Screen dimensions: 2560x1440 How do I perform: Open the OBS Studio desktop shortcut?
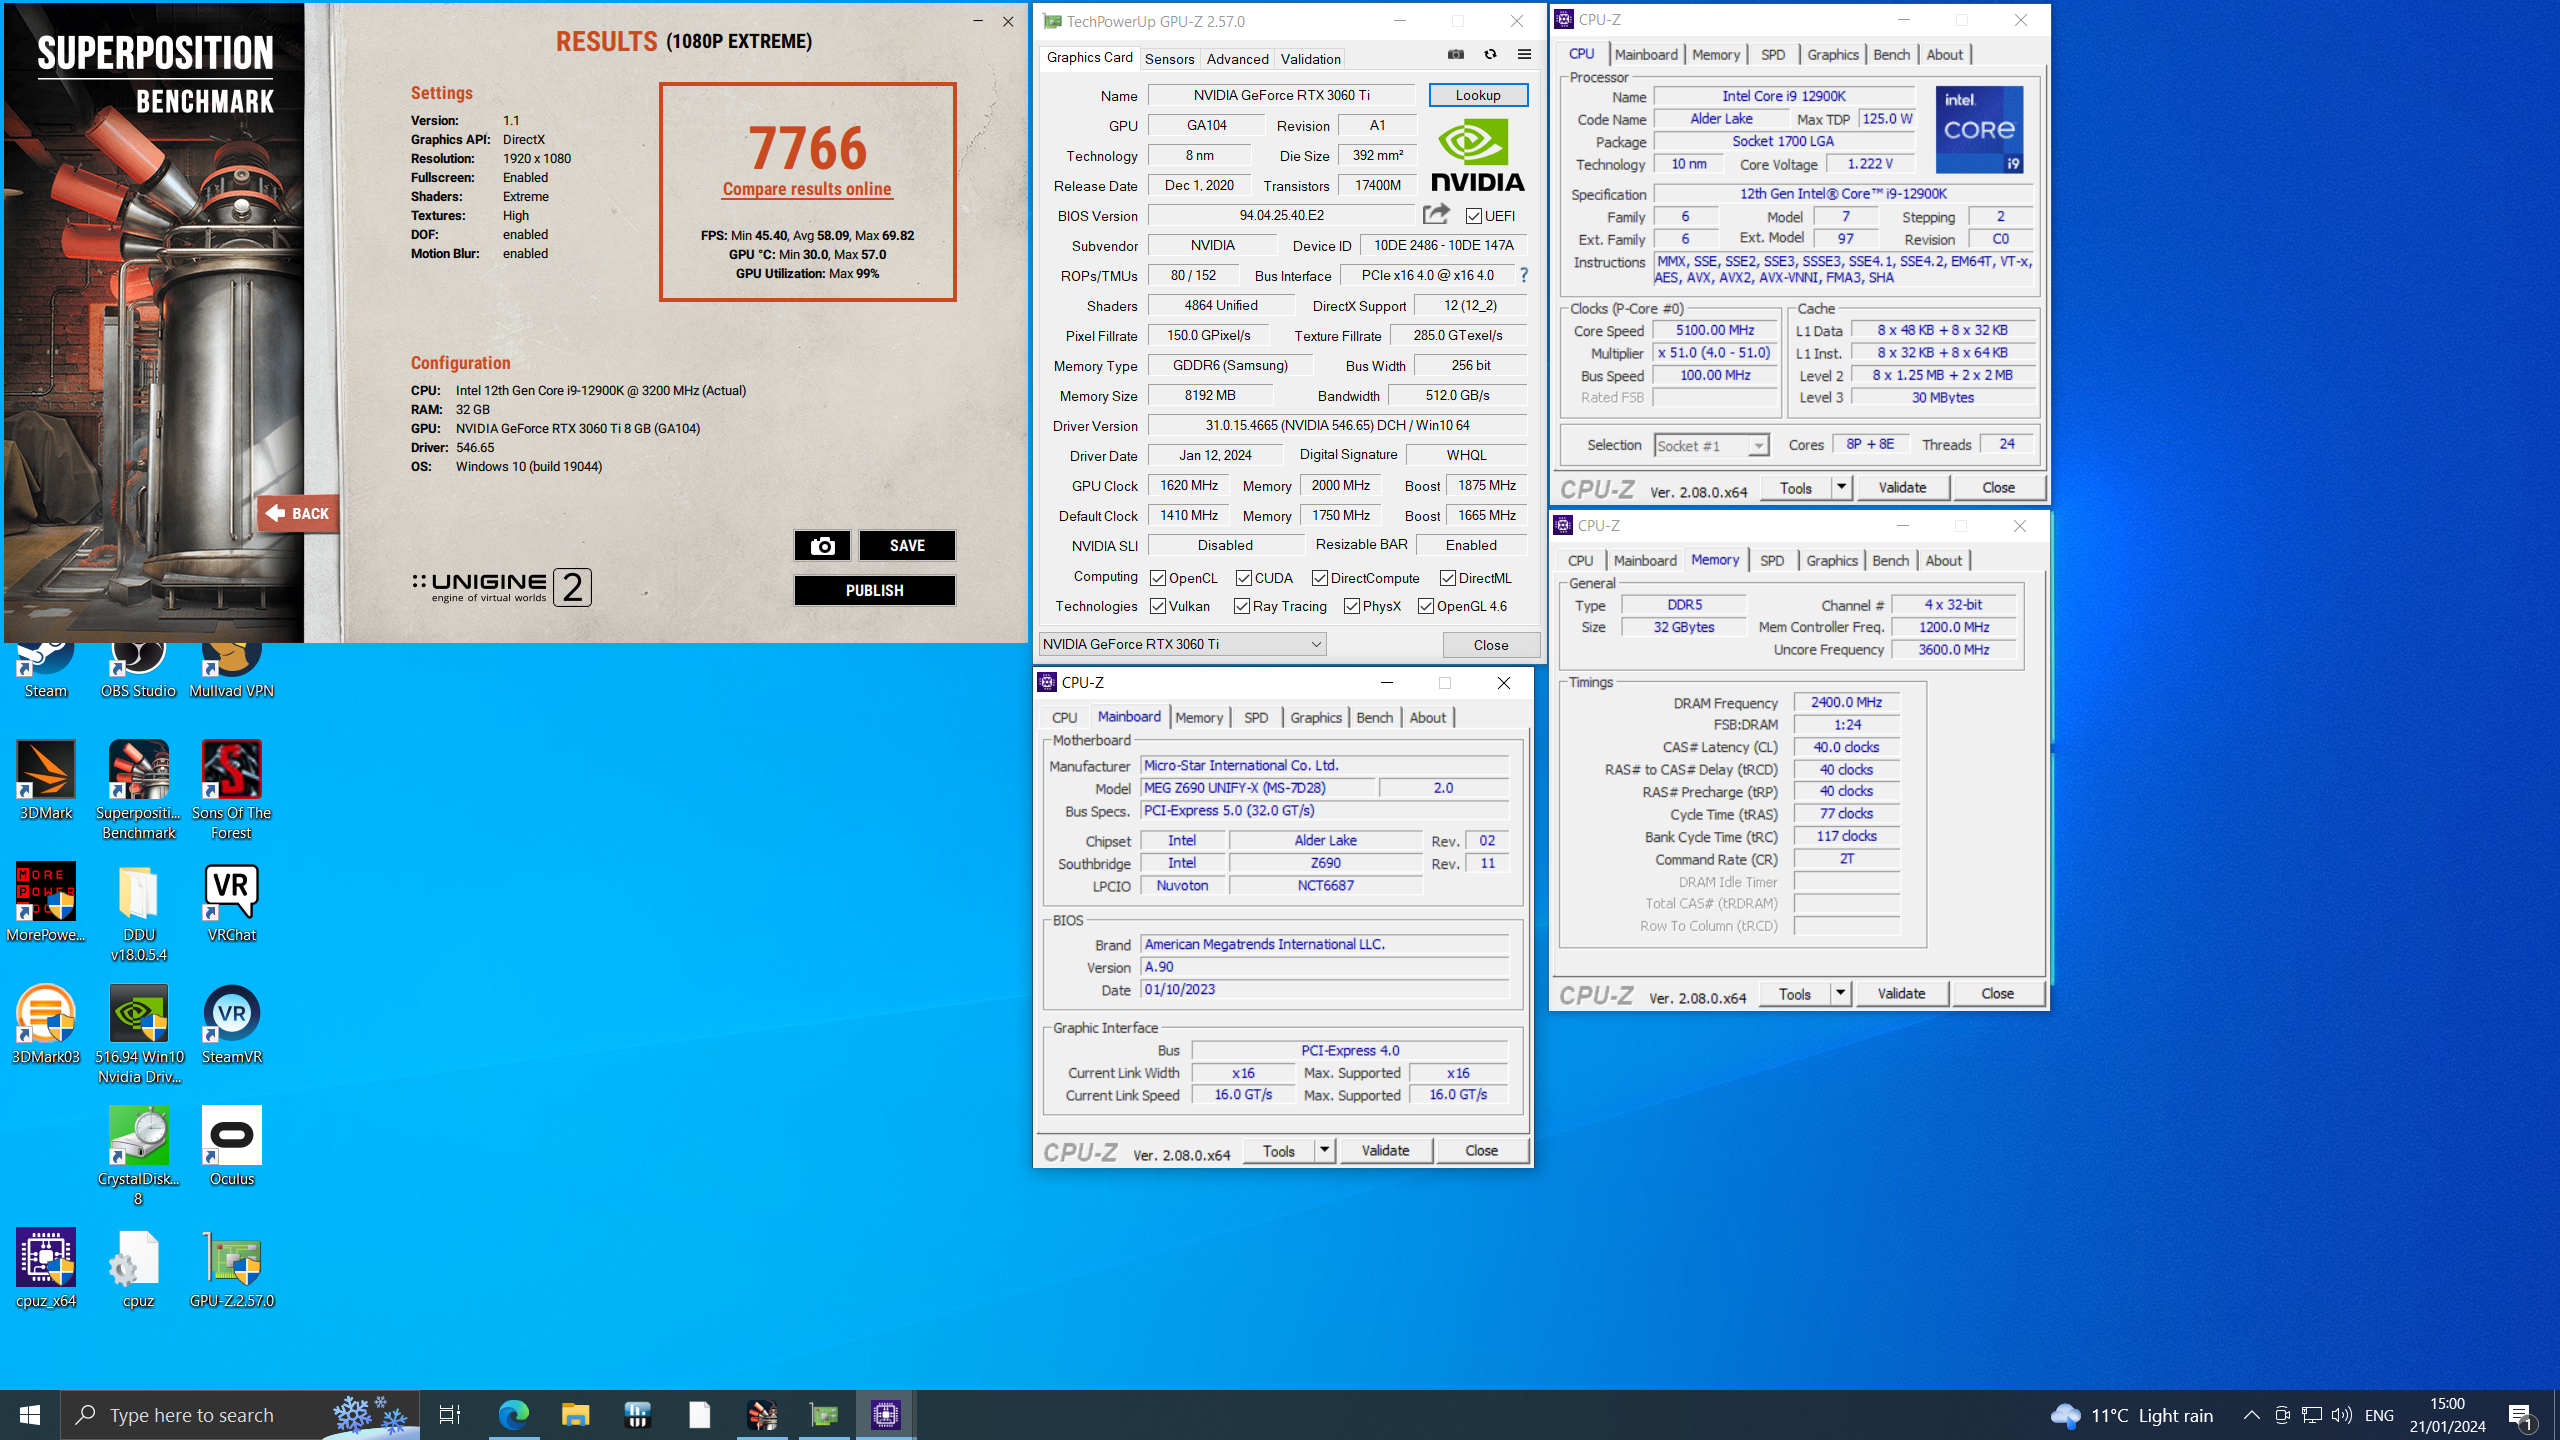138,670
